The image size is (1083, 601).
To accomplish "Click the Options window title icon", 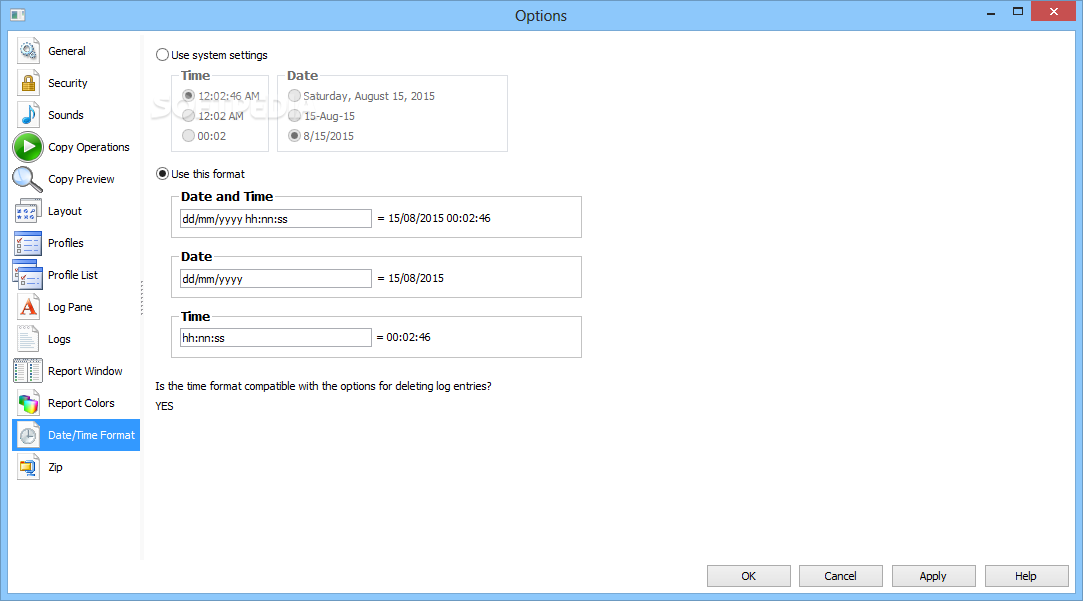I will (x=18, y=15).
